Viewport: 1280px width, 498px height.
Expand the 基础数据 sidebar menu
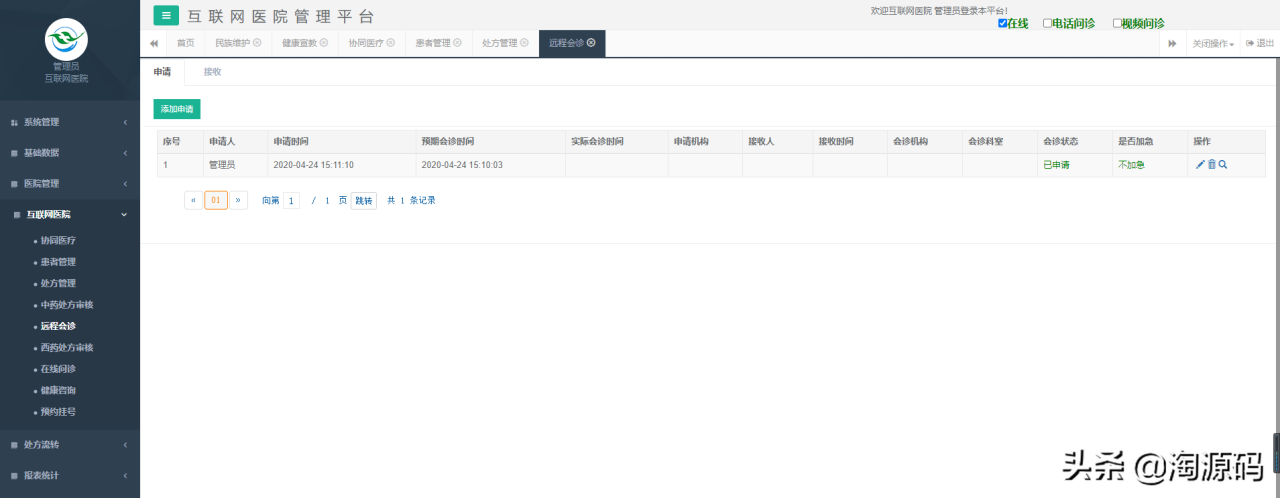point(70,153)
